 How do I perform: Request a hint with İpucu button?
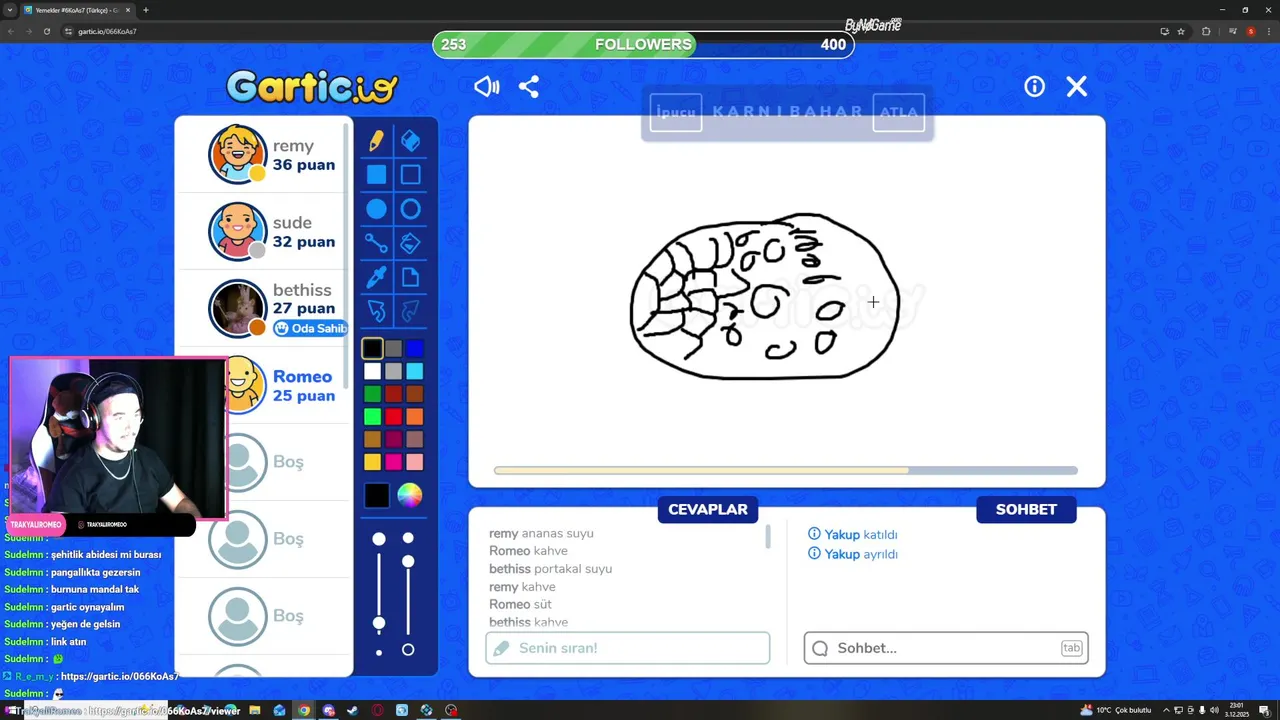676,112
